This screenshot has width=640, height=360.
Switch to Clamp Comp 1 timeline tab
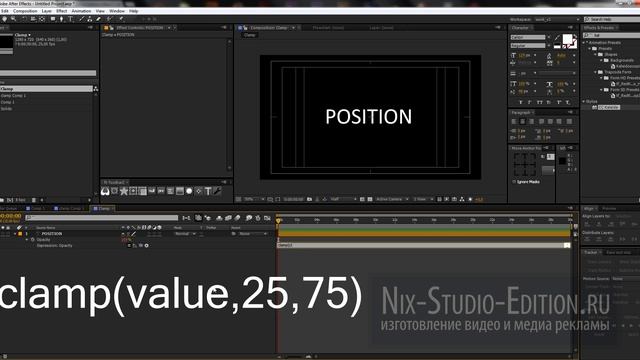68,209
